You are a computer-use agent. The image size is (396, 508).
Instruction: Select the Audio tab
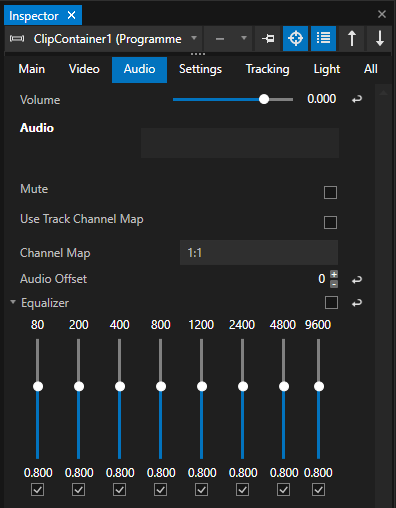click(x=139, y=69)
